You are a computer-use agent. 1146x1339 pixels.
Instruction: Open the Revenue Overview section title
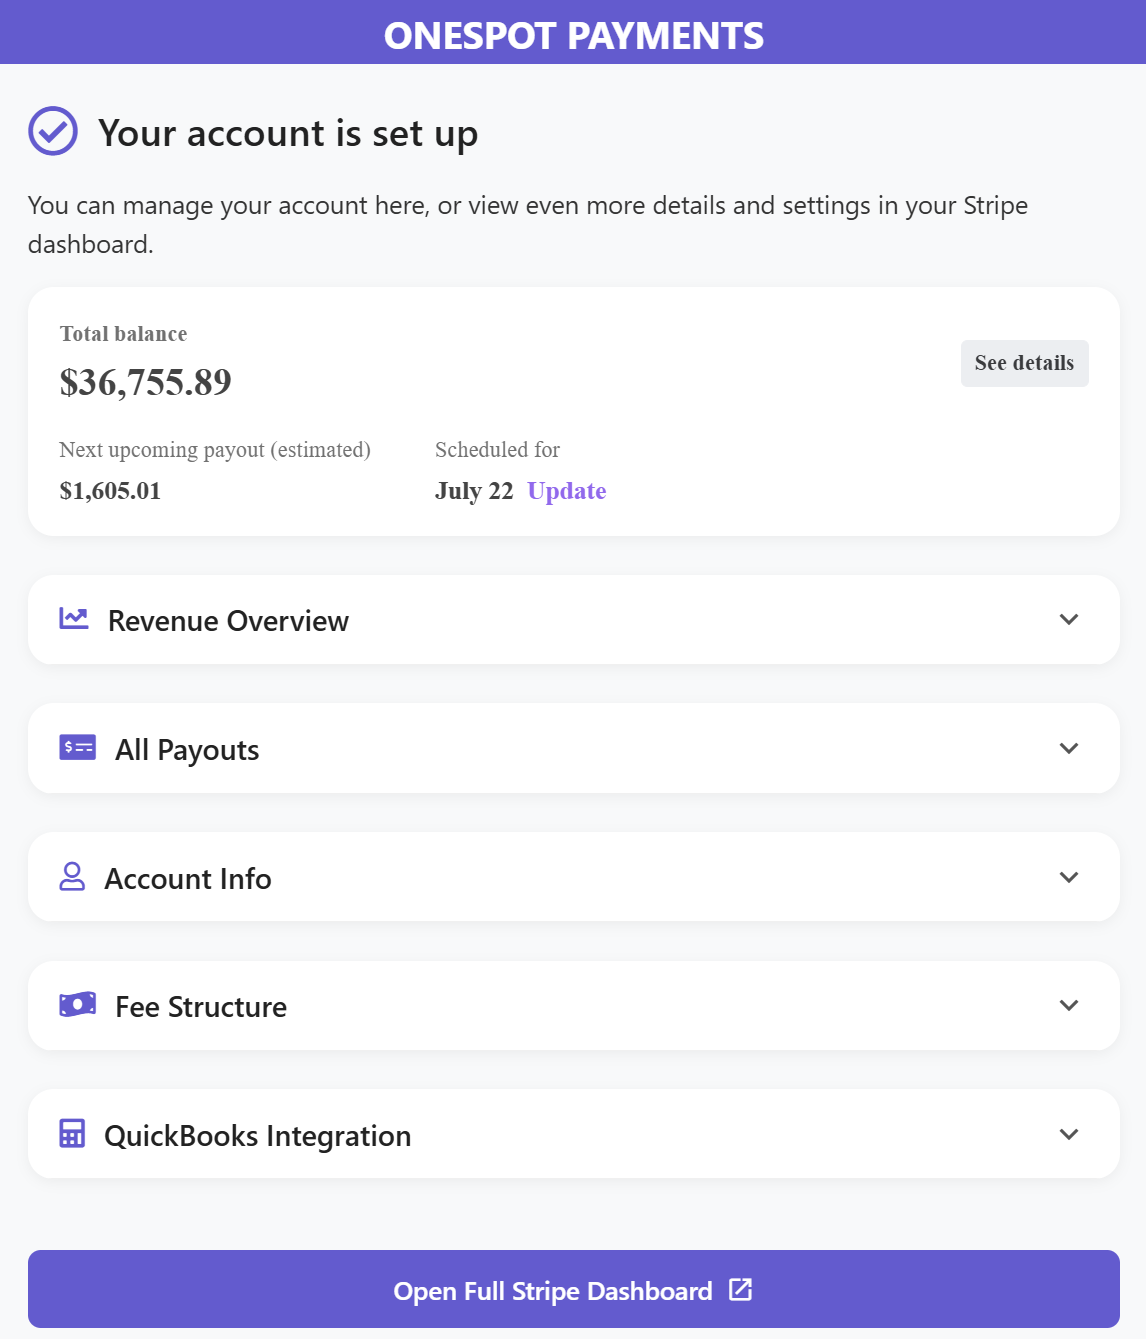[228, 621]
